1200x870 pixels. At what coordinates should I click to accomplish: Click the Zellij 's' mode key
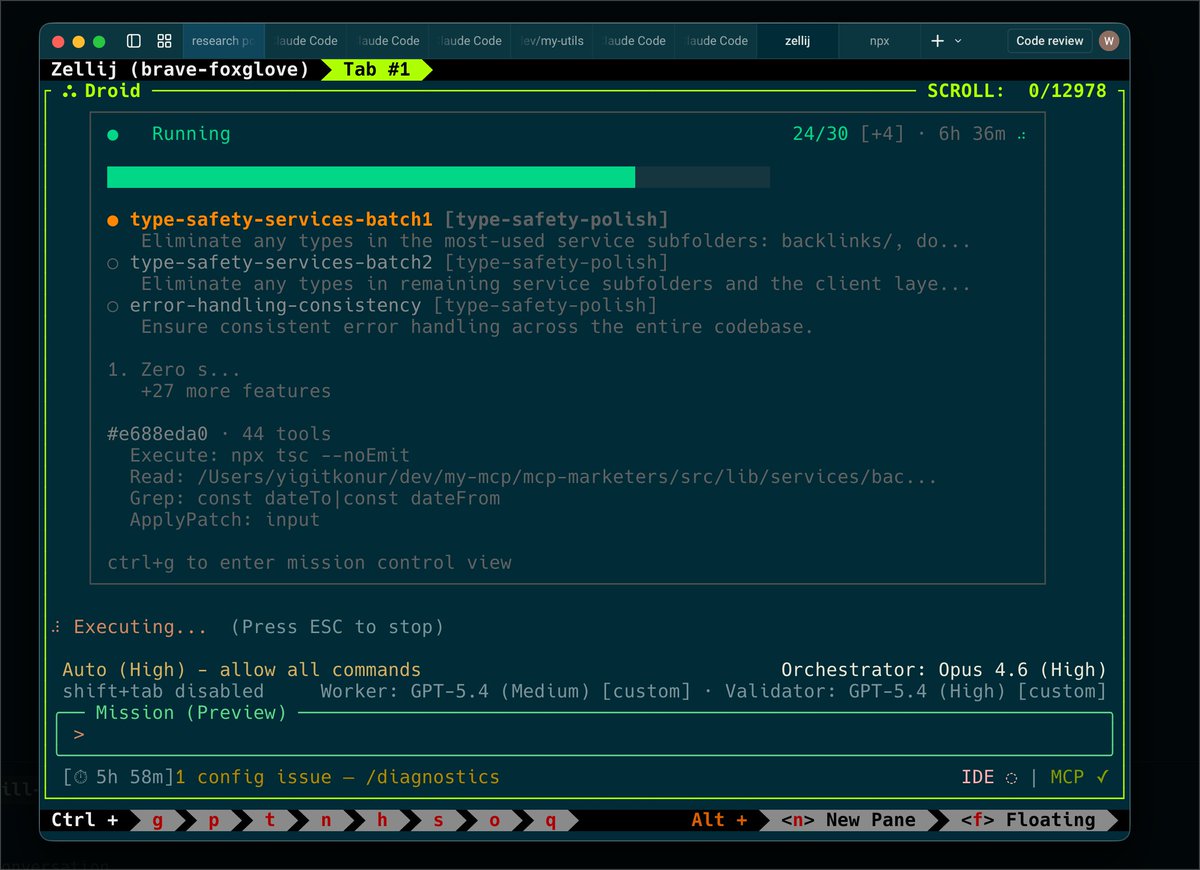click(x=438, y=820)
